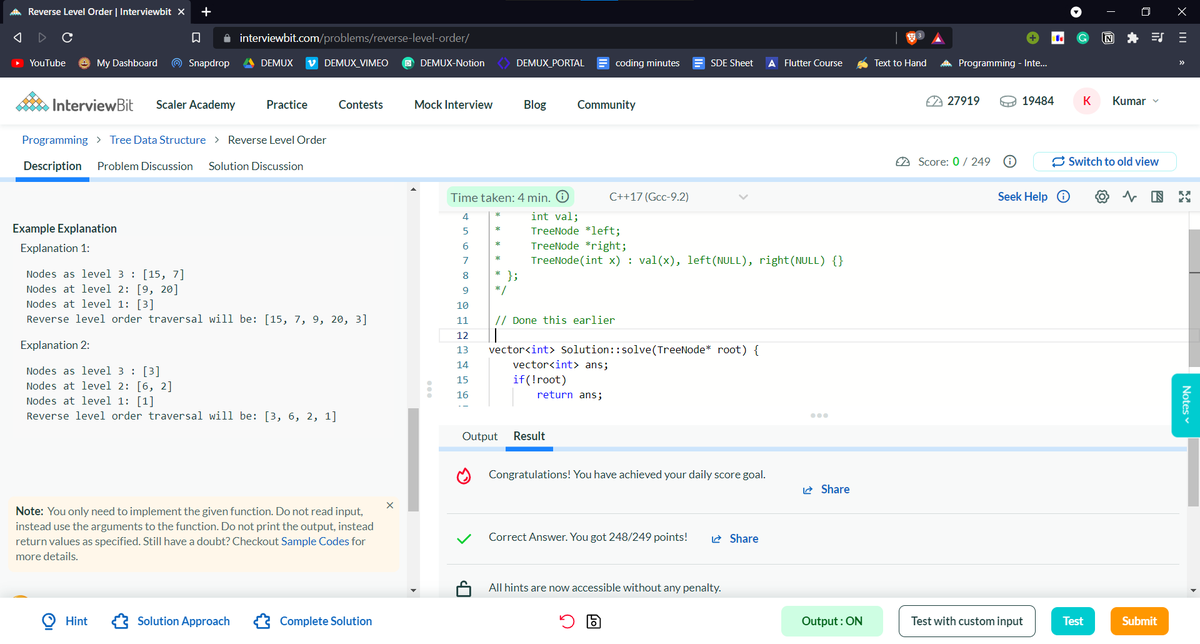The height and width of the screenshot is (644, 1200).
Task: Click the InterviewBit logo
Action: 76,104
